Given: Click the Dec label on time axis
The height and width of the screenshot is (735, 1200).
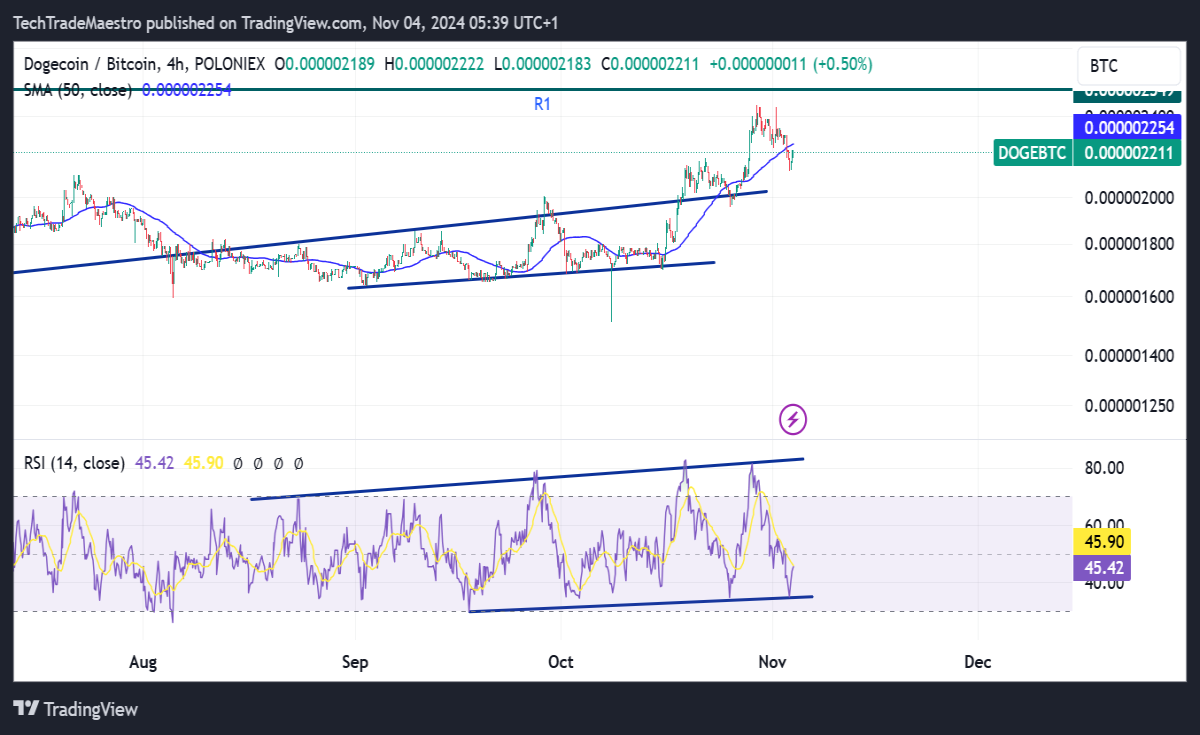Looking at the screenshot, I should pos(977,662).
